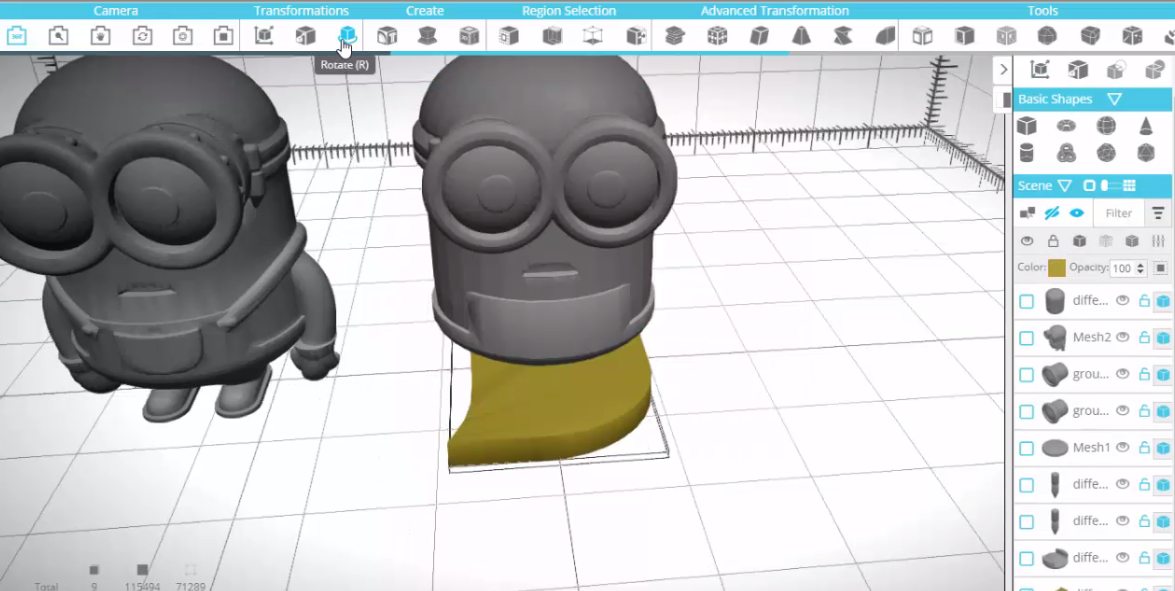Click the lock icon in the Scene toolbar
This screenshot has width=1175, height=591.
point(1053,241)
